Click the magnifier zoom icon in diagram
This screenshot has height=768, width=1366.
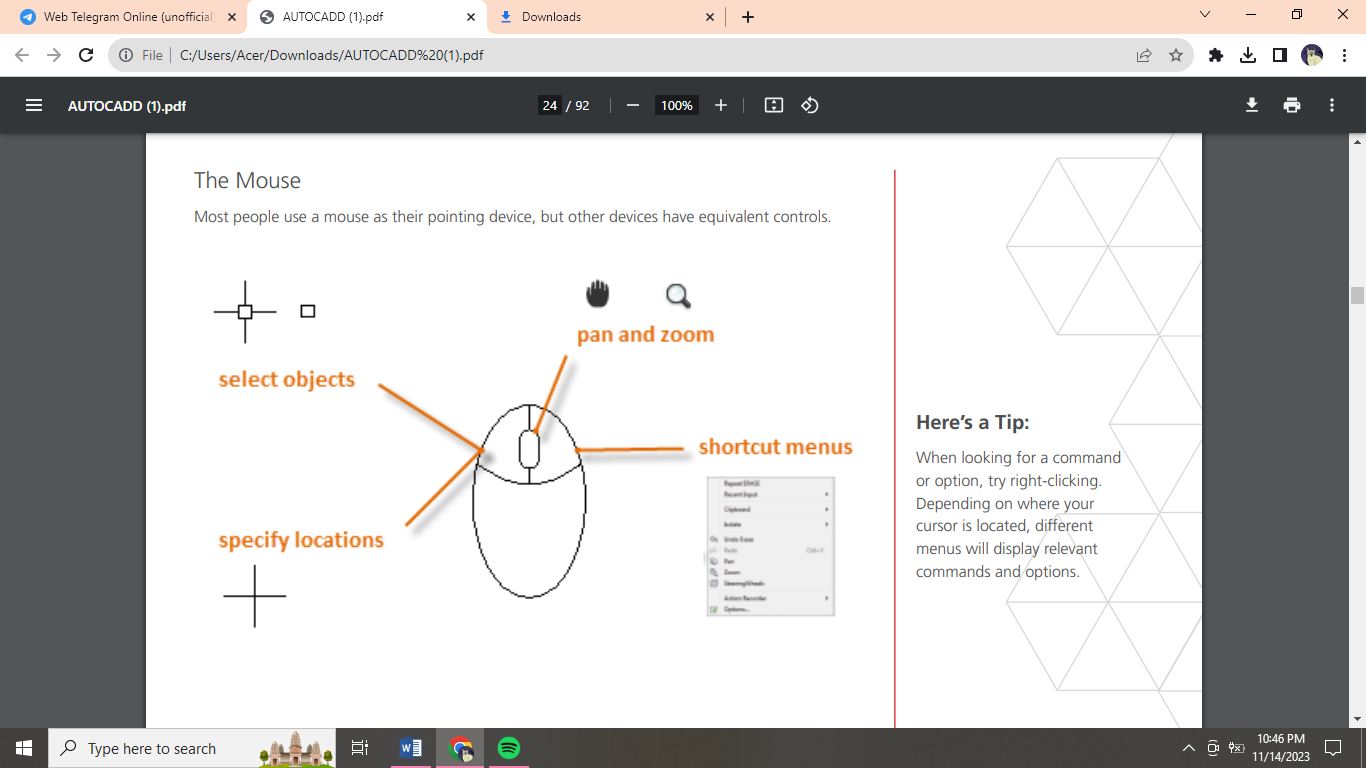click(679, 296)
